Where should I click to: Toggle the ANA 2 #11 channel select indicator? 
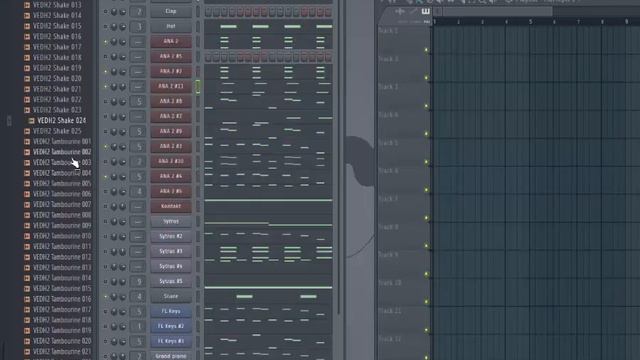pyautogui.click(x=198, y=87)
